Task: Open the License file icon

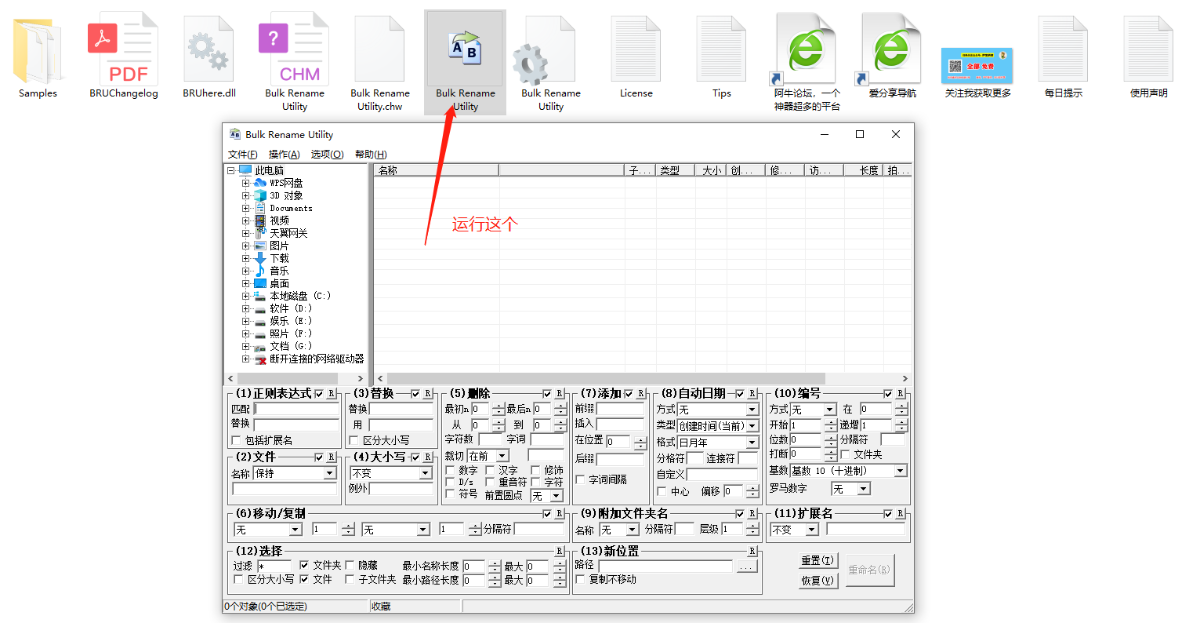Action: tap(636, 50)
